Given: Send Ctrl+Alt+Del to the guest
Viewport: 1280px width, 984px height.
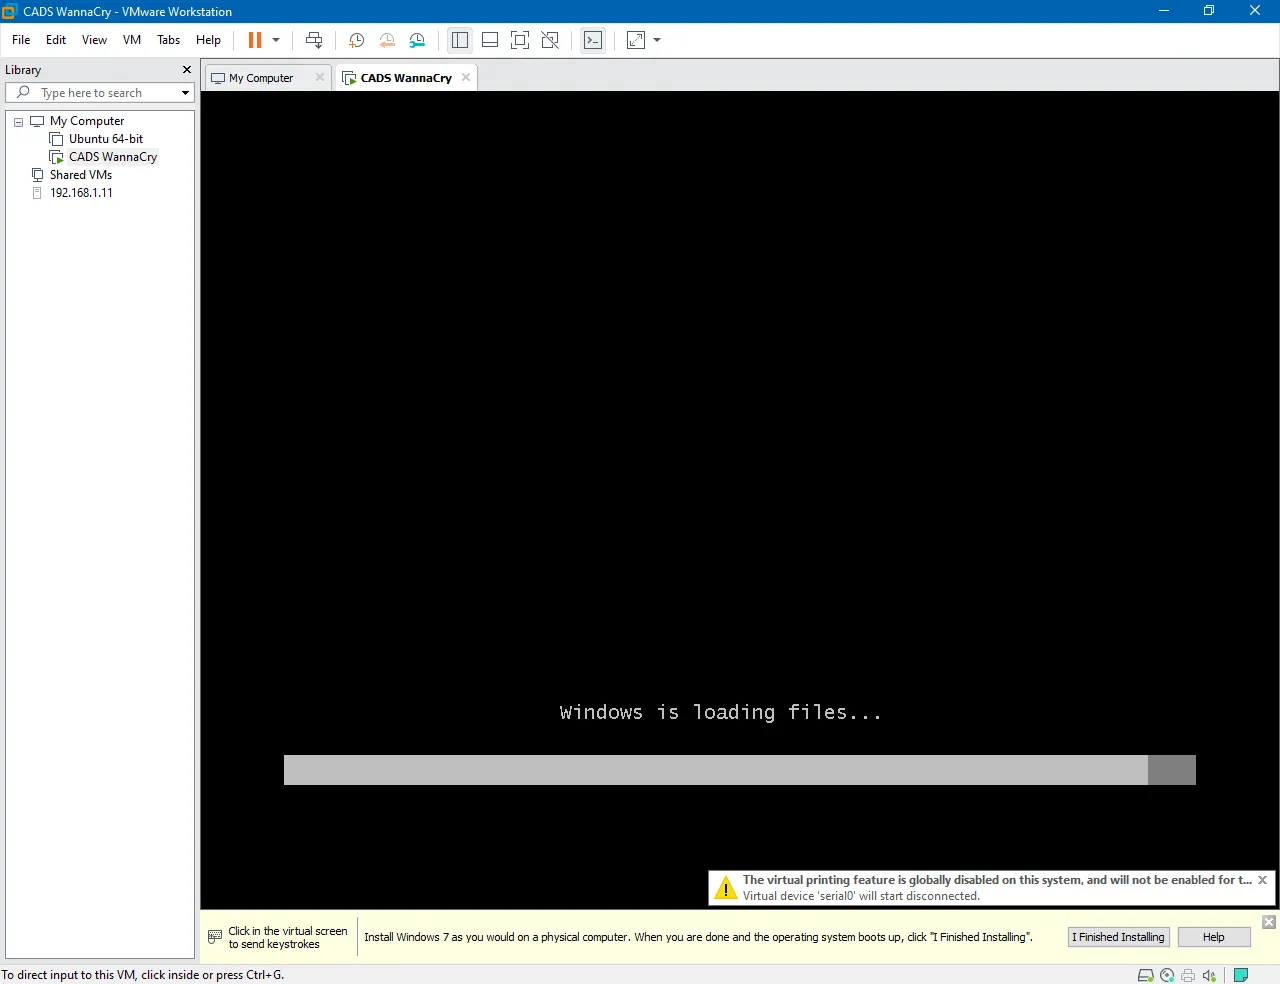Looking at the screenshot, I should point(314,40).
